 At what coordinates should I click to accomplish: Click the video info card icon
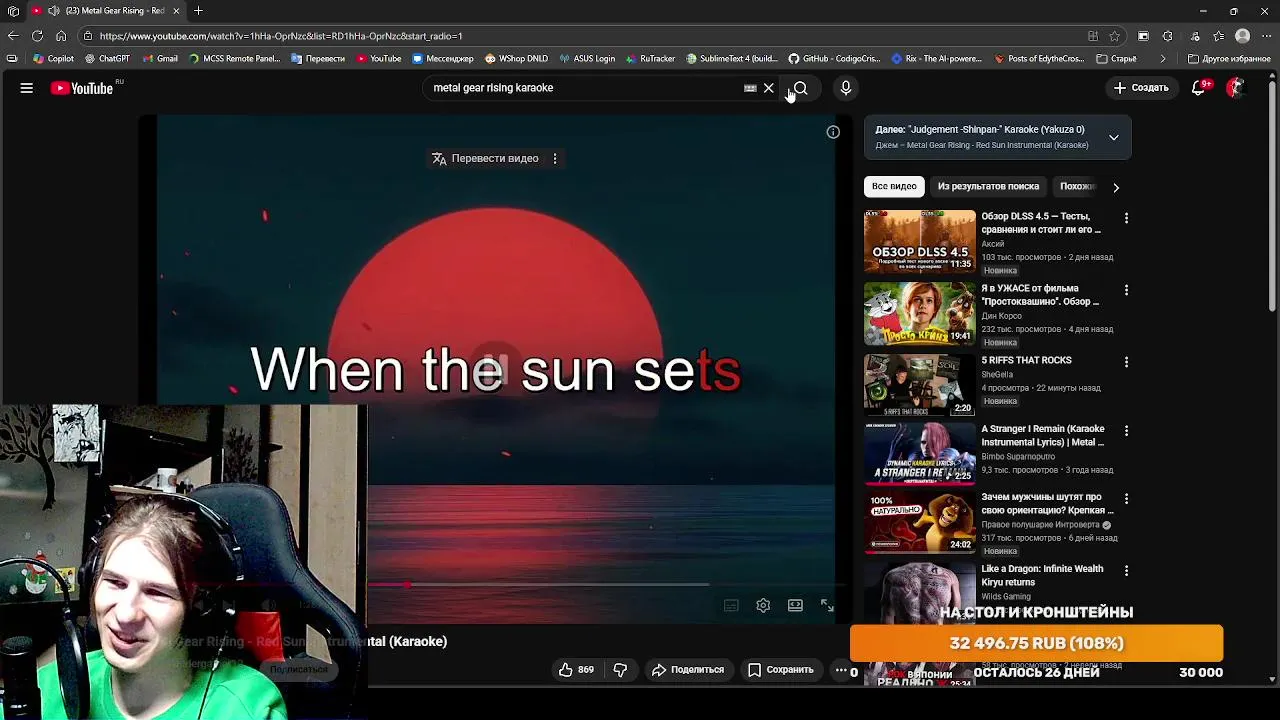(833, 132)
